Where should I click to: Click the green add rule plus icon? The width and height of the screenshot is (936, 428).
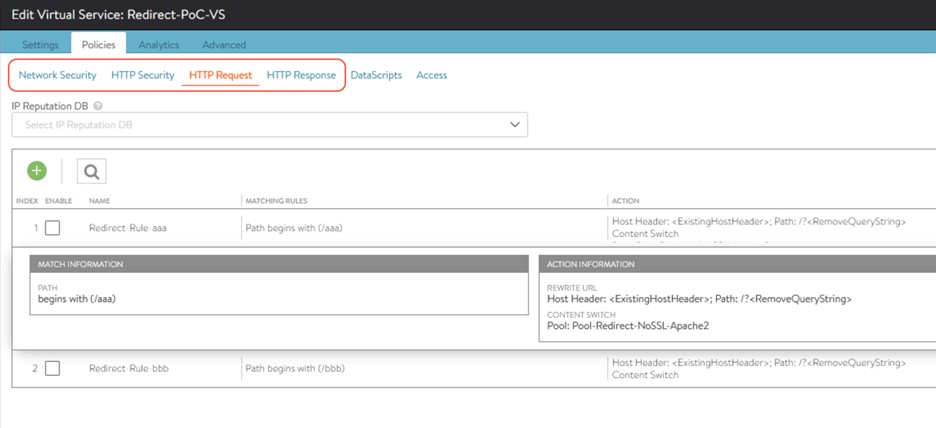click(x=37, y=171)
